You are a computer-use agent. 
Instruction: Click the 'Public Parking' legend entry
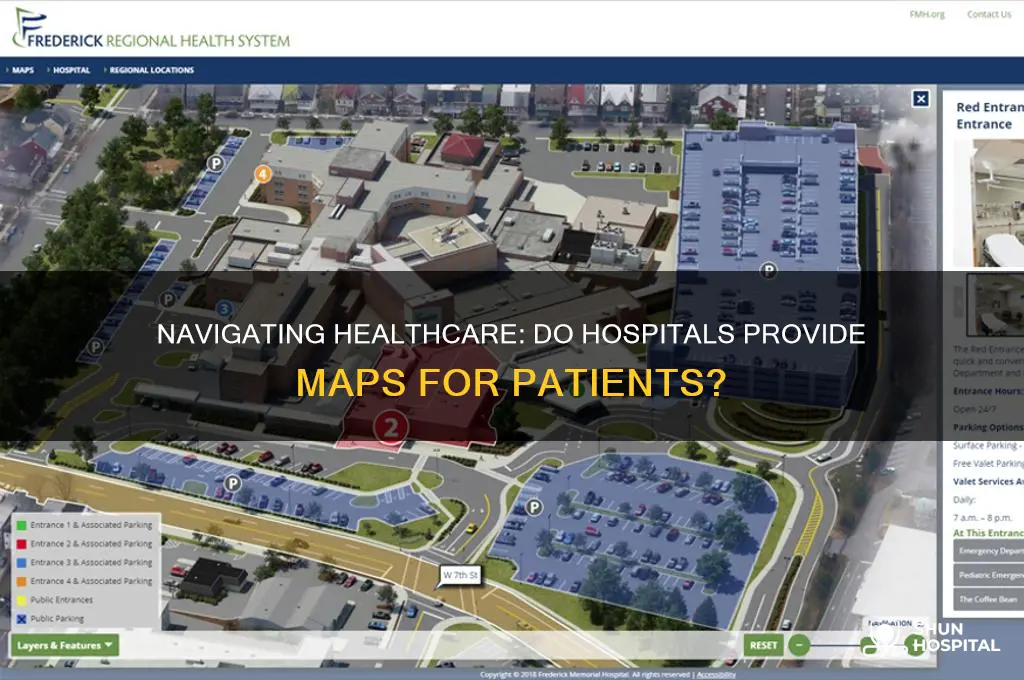click(50, 619)
